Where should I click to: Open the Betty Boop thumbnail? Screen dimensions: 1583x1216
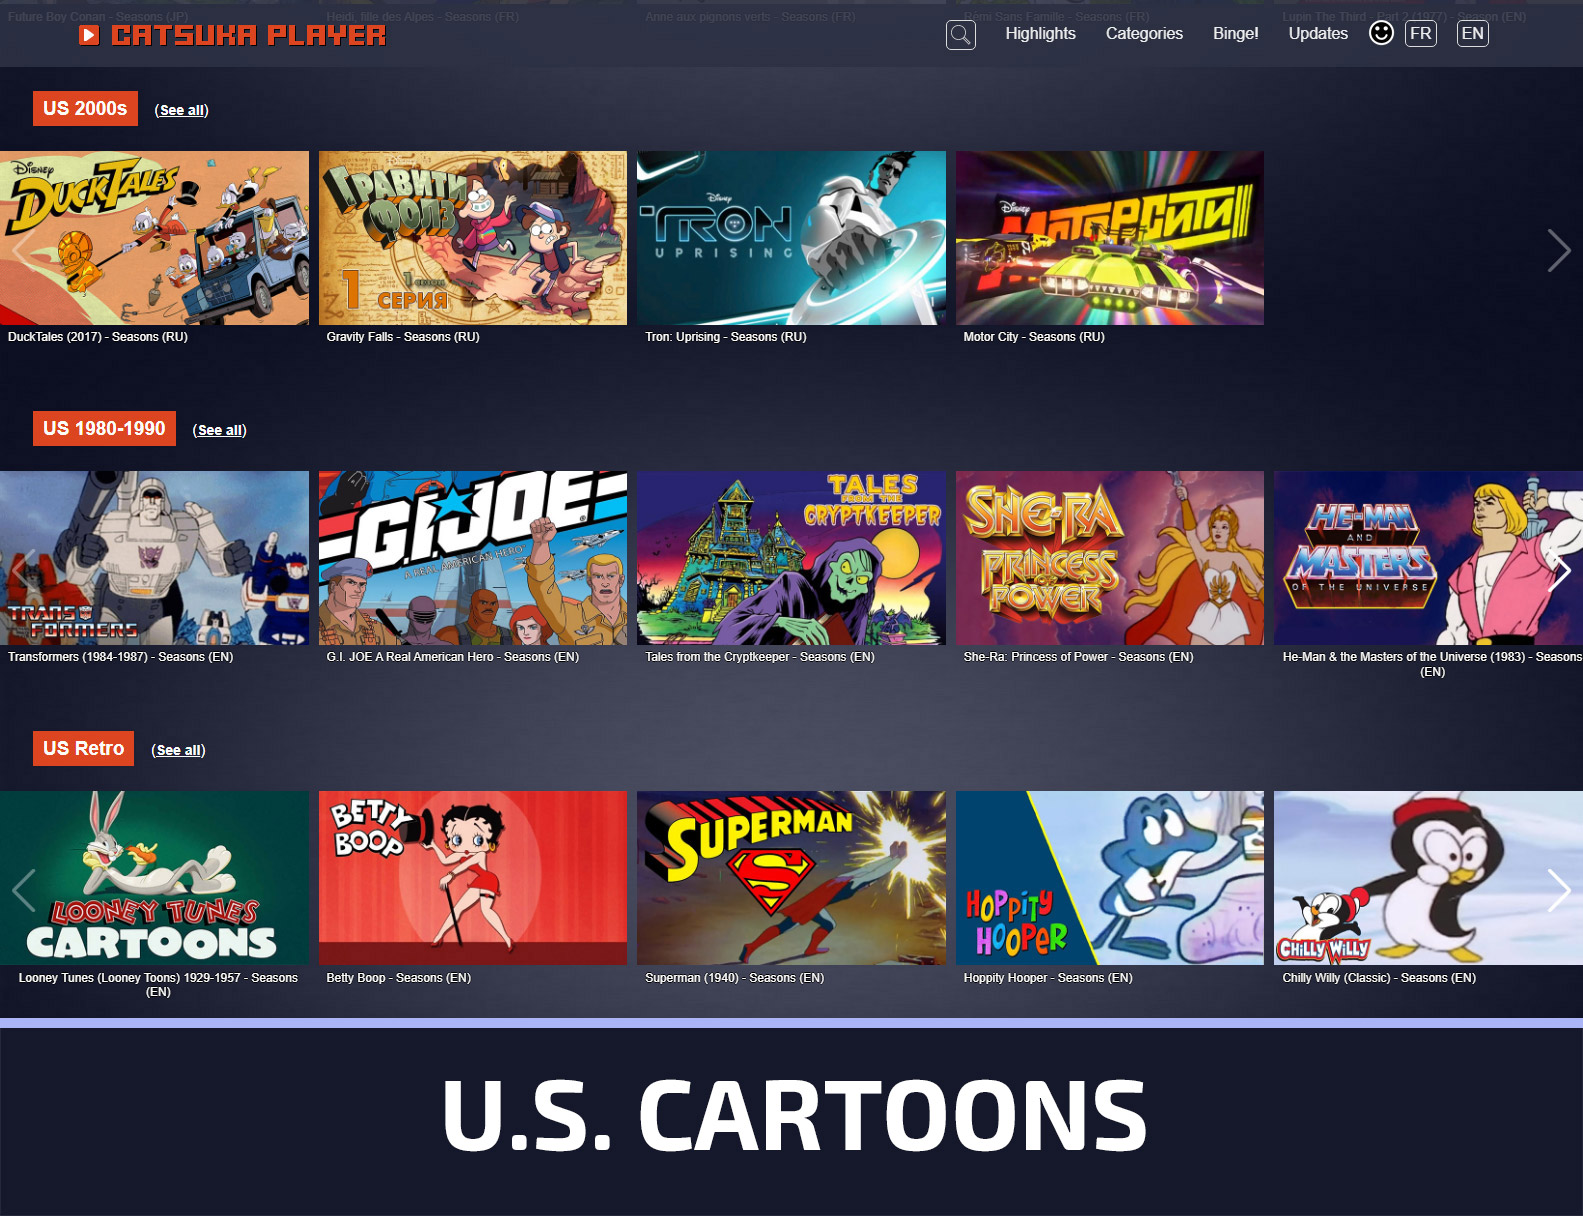point(473,878)
